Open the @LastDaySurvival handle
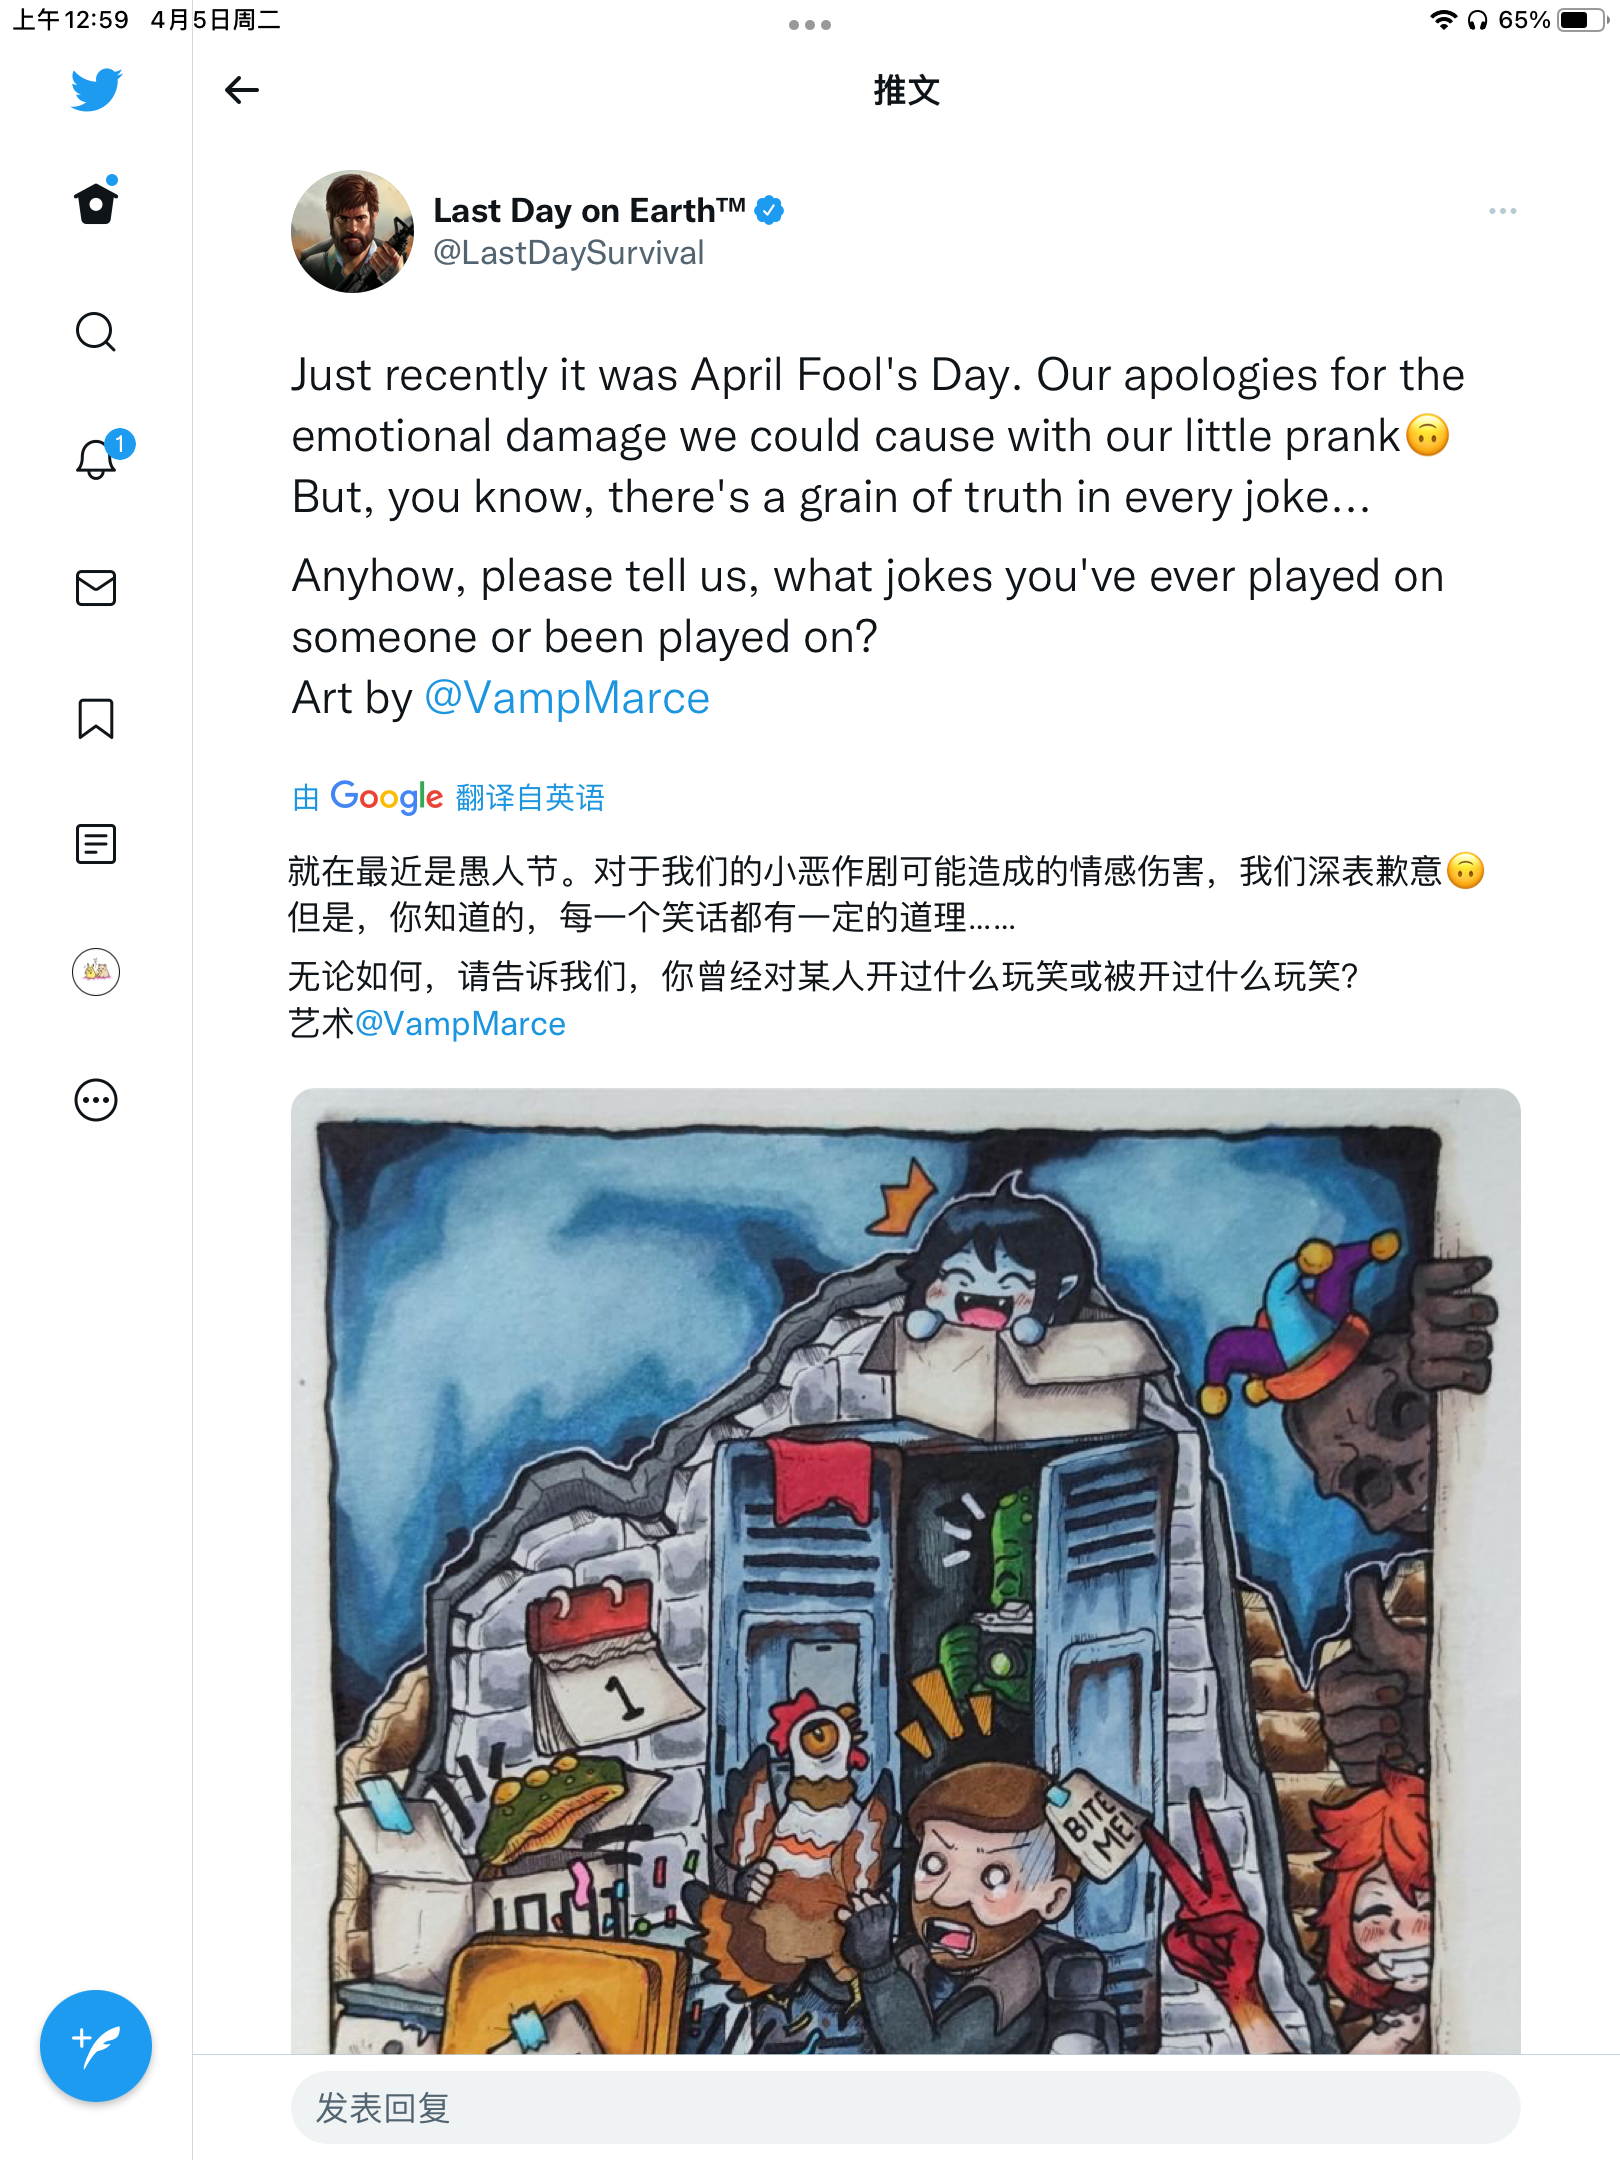This screenshot has height=2160, width=1620. coord(568,253)
